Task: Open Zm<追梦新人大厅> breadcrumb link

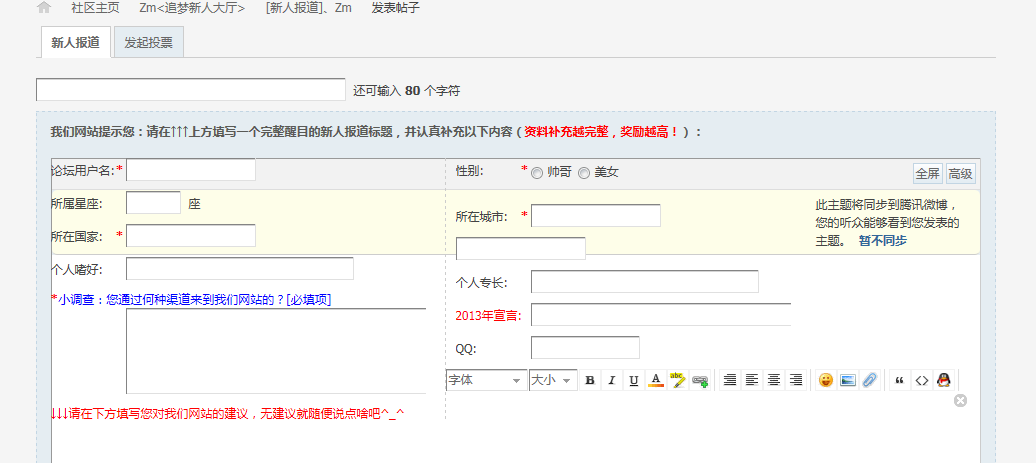Action: (192, 9)
